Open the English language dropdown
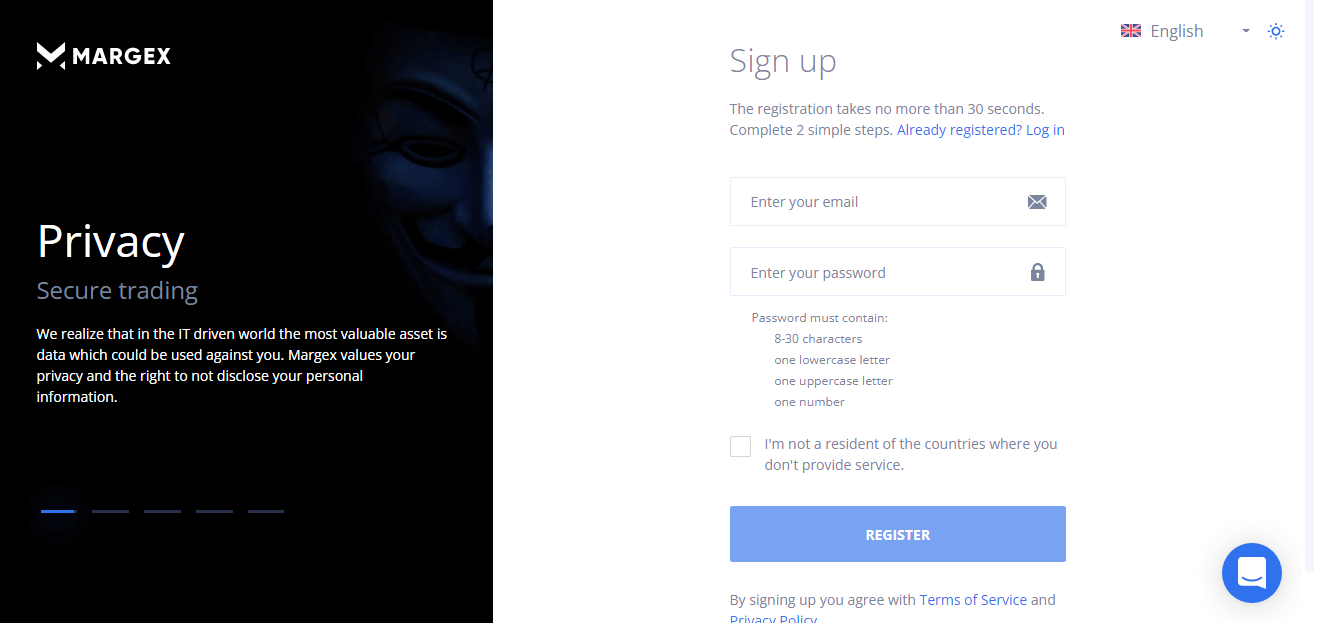This screenshot has height=623, width=1317. pos(1177,31)
